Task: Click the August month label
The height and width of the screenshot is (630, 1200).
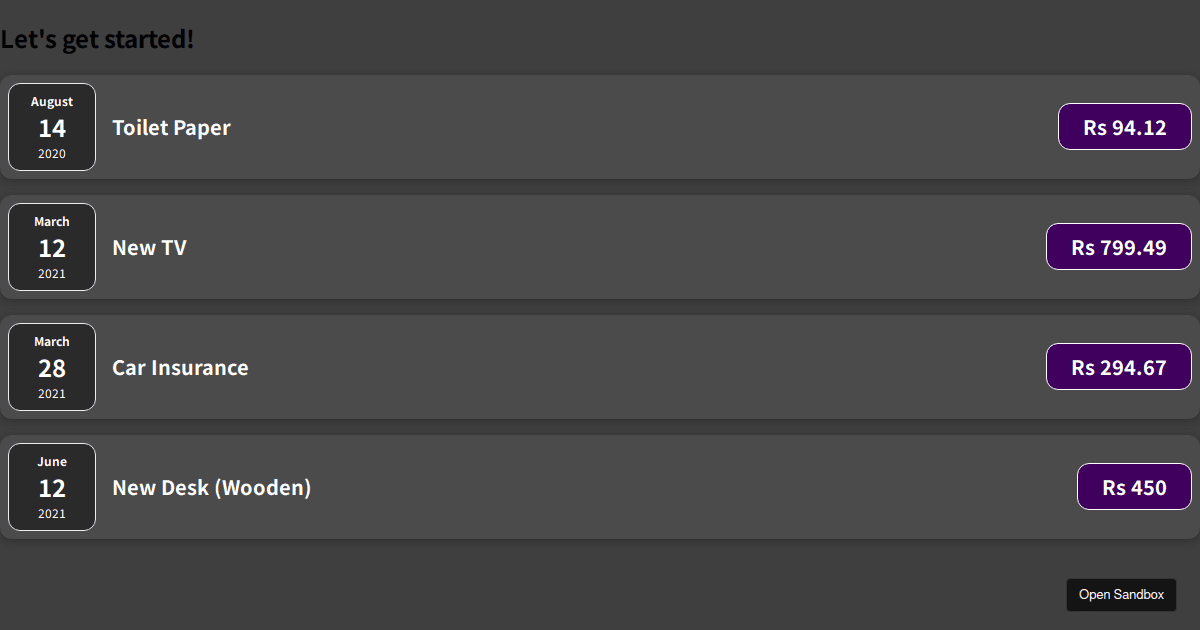Action: click(x=52, y=102)
